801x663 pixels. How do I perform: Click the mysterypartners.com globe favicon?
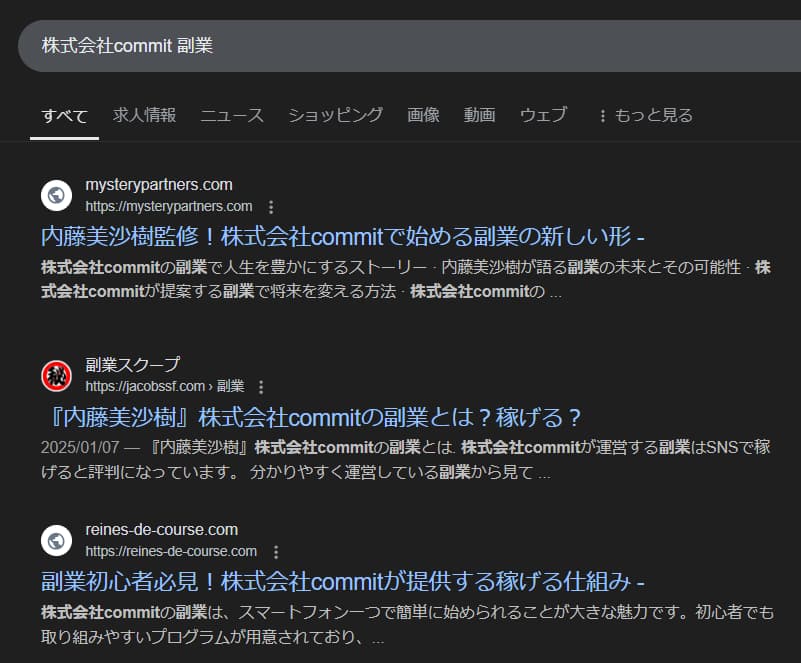click(x=56, y=195)
